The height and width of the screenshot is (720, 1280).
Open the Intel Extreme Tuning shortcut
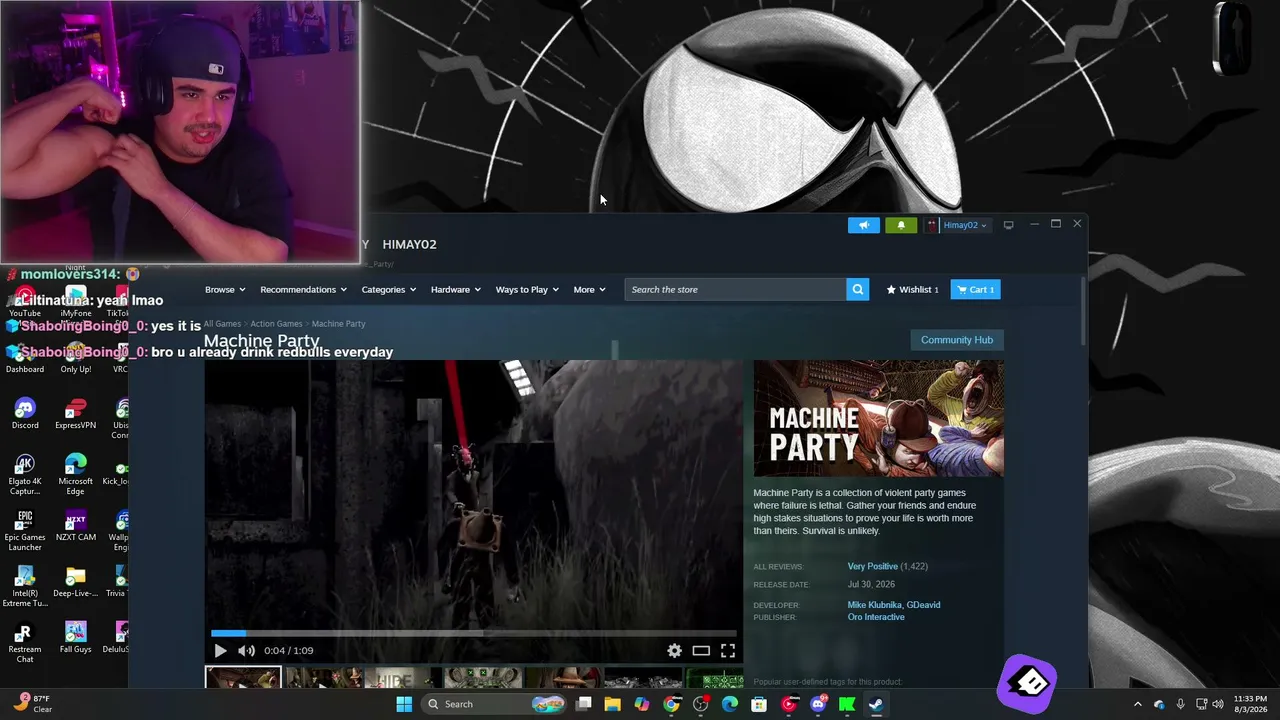[x=25, y=587]
